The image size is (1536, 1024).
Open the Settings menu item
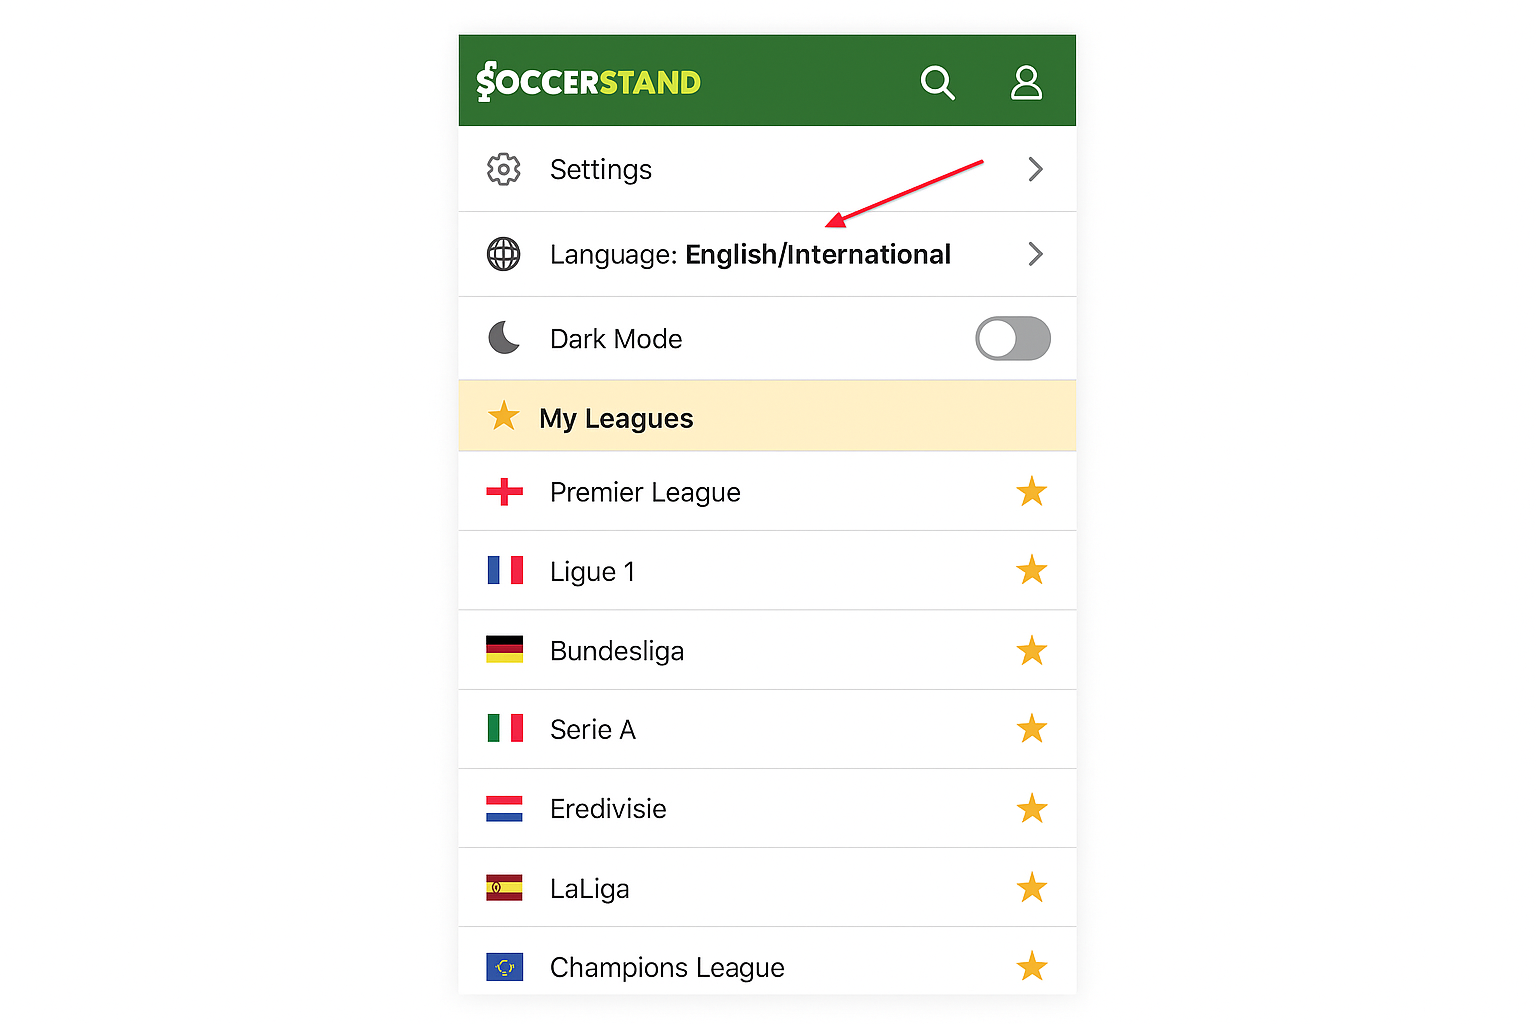(x=601, y=170)
